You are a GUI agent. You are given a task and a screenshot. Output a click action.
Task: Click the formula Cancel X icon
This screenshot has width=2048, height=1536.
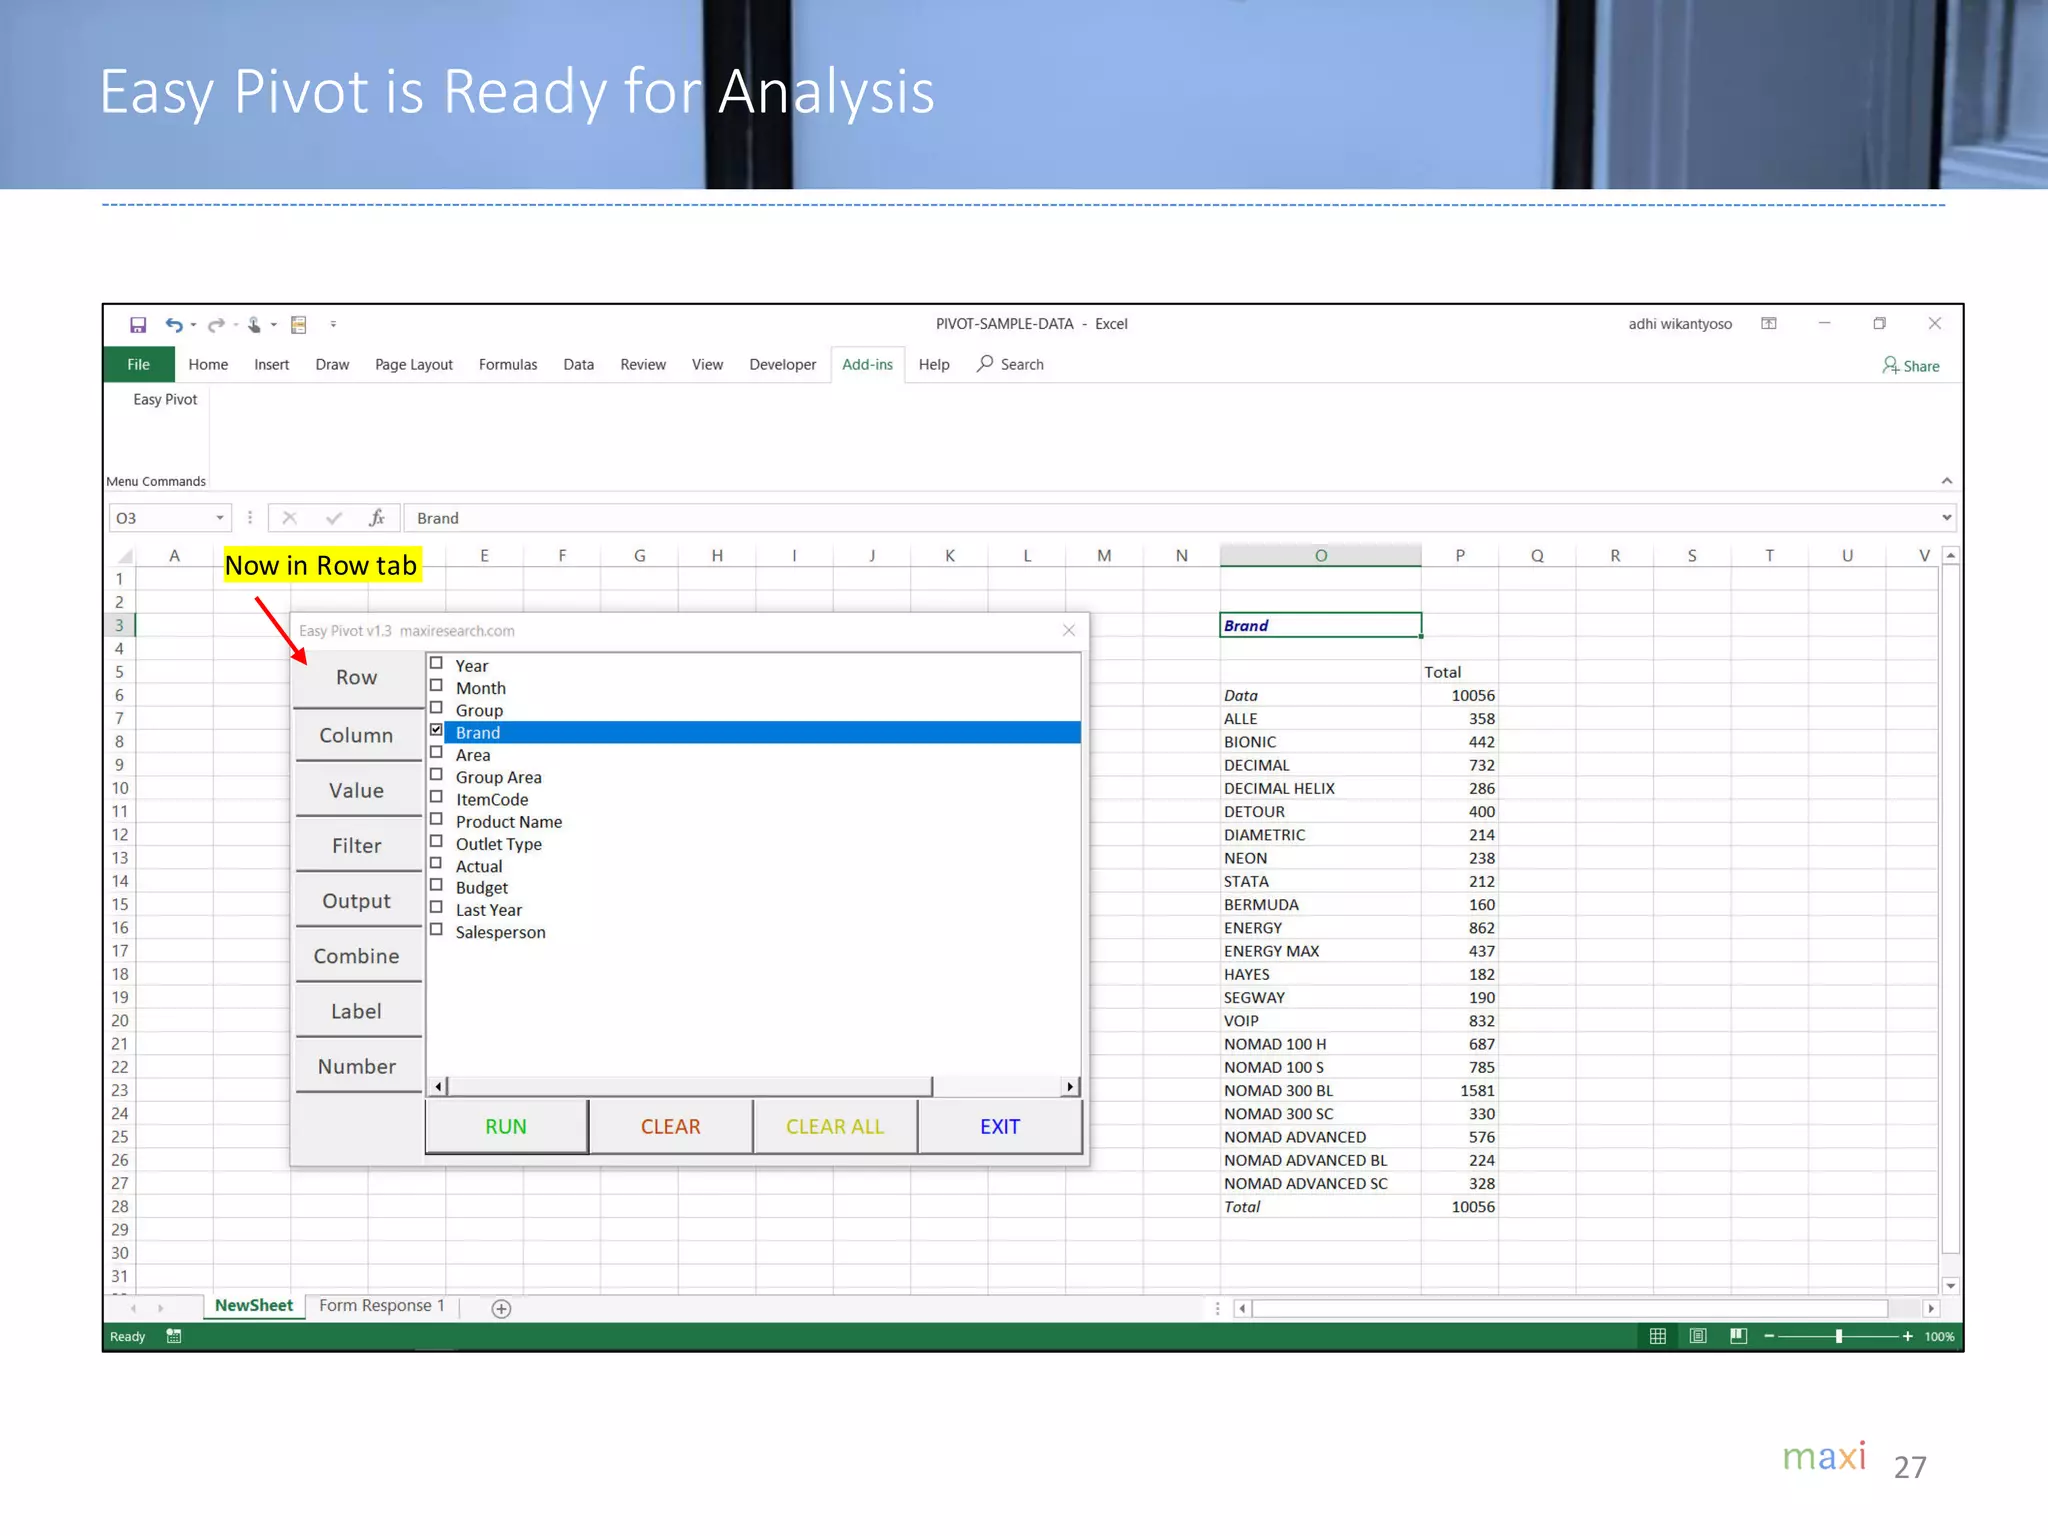pos(290,518)
